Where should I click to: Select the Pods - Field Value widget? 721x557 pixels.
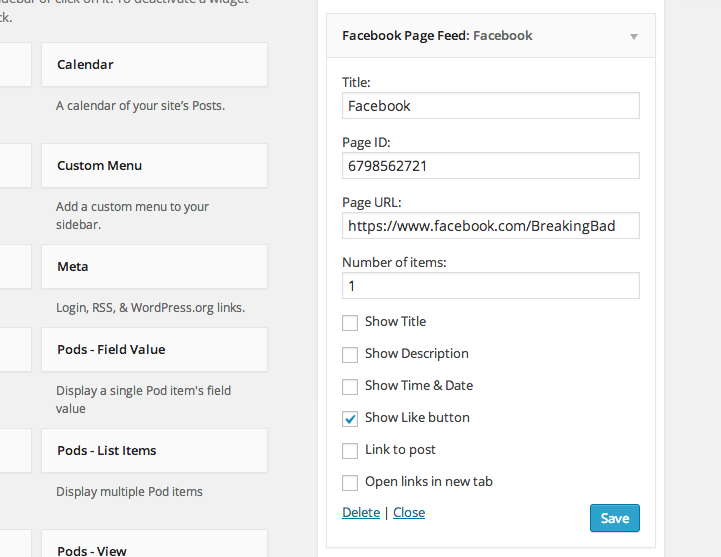(x=154, y=350)
